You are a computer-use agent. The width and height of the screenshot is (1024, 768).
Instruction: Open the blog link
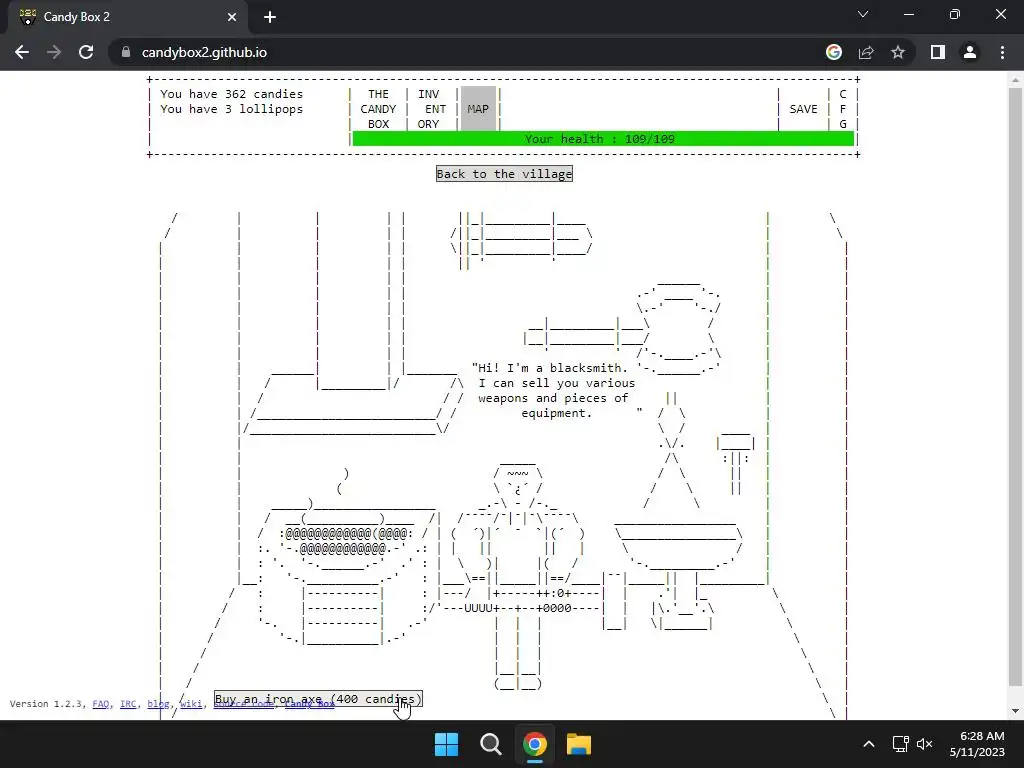click(158, 703)
